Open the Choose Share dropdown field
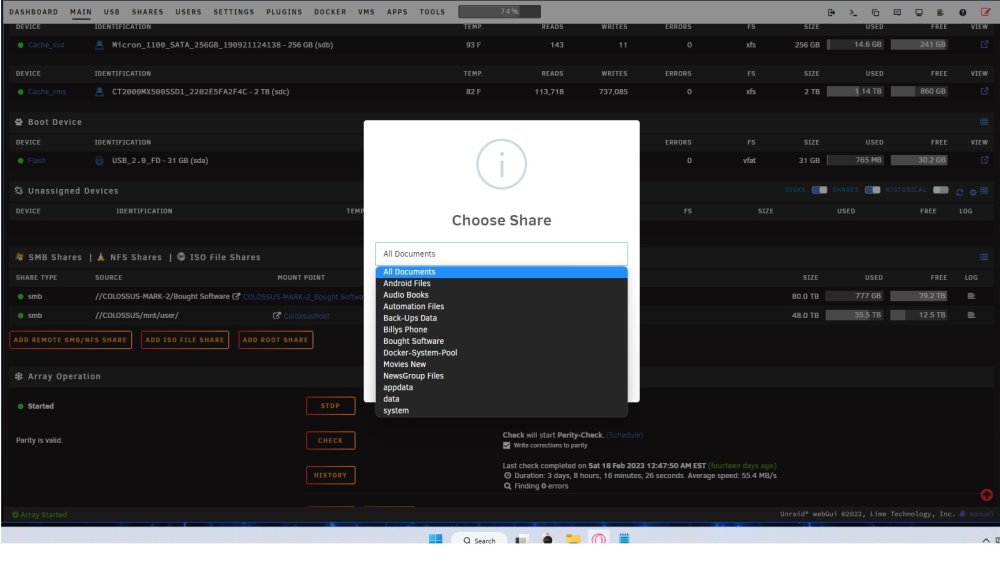This screenshot has width=1000, height=585. pos(501,254)
